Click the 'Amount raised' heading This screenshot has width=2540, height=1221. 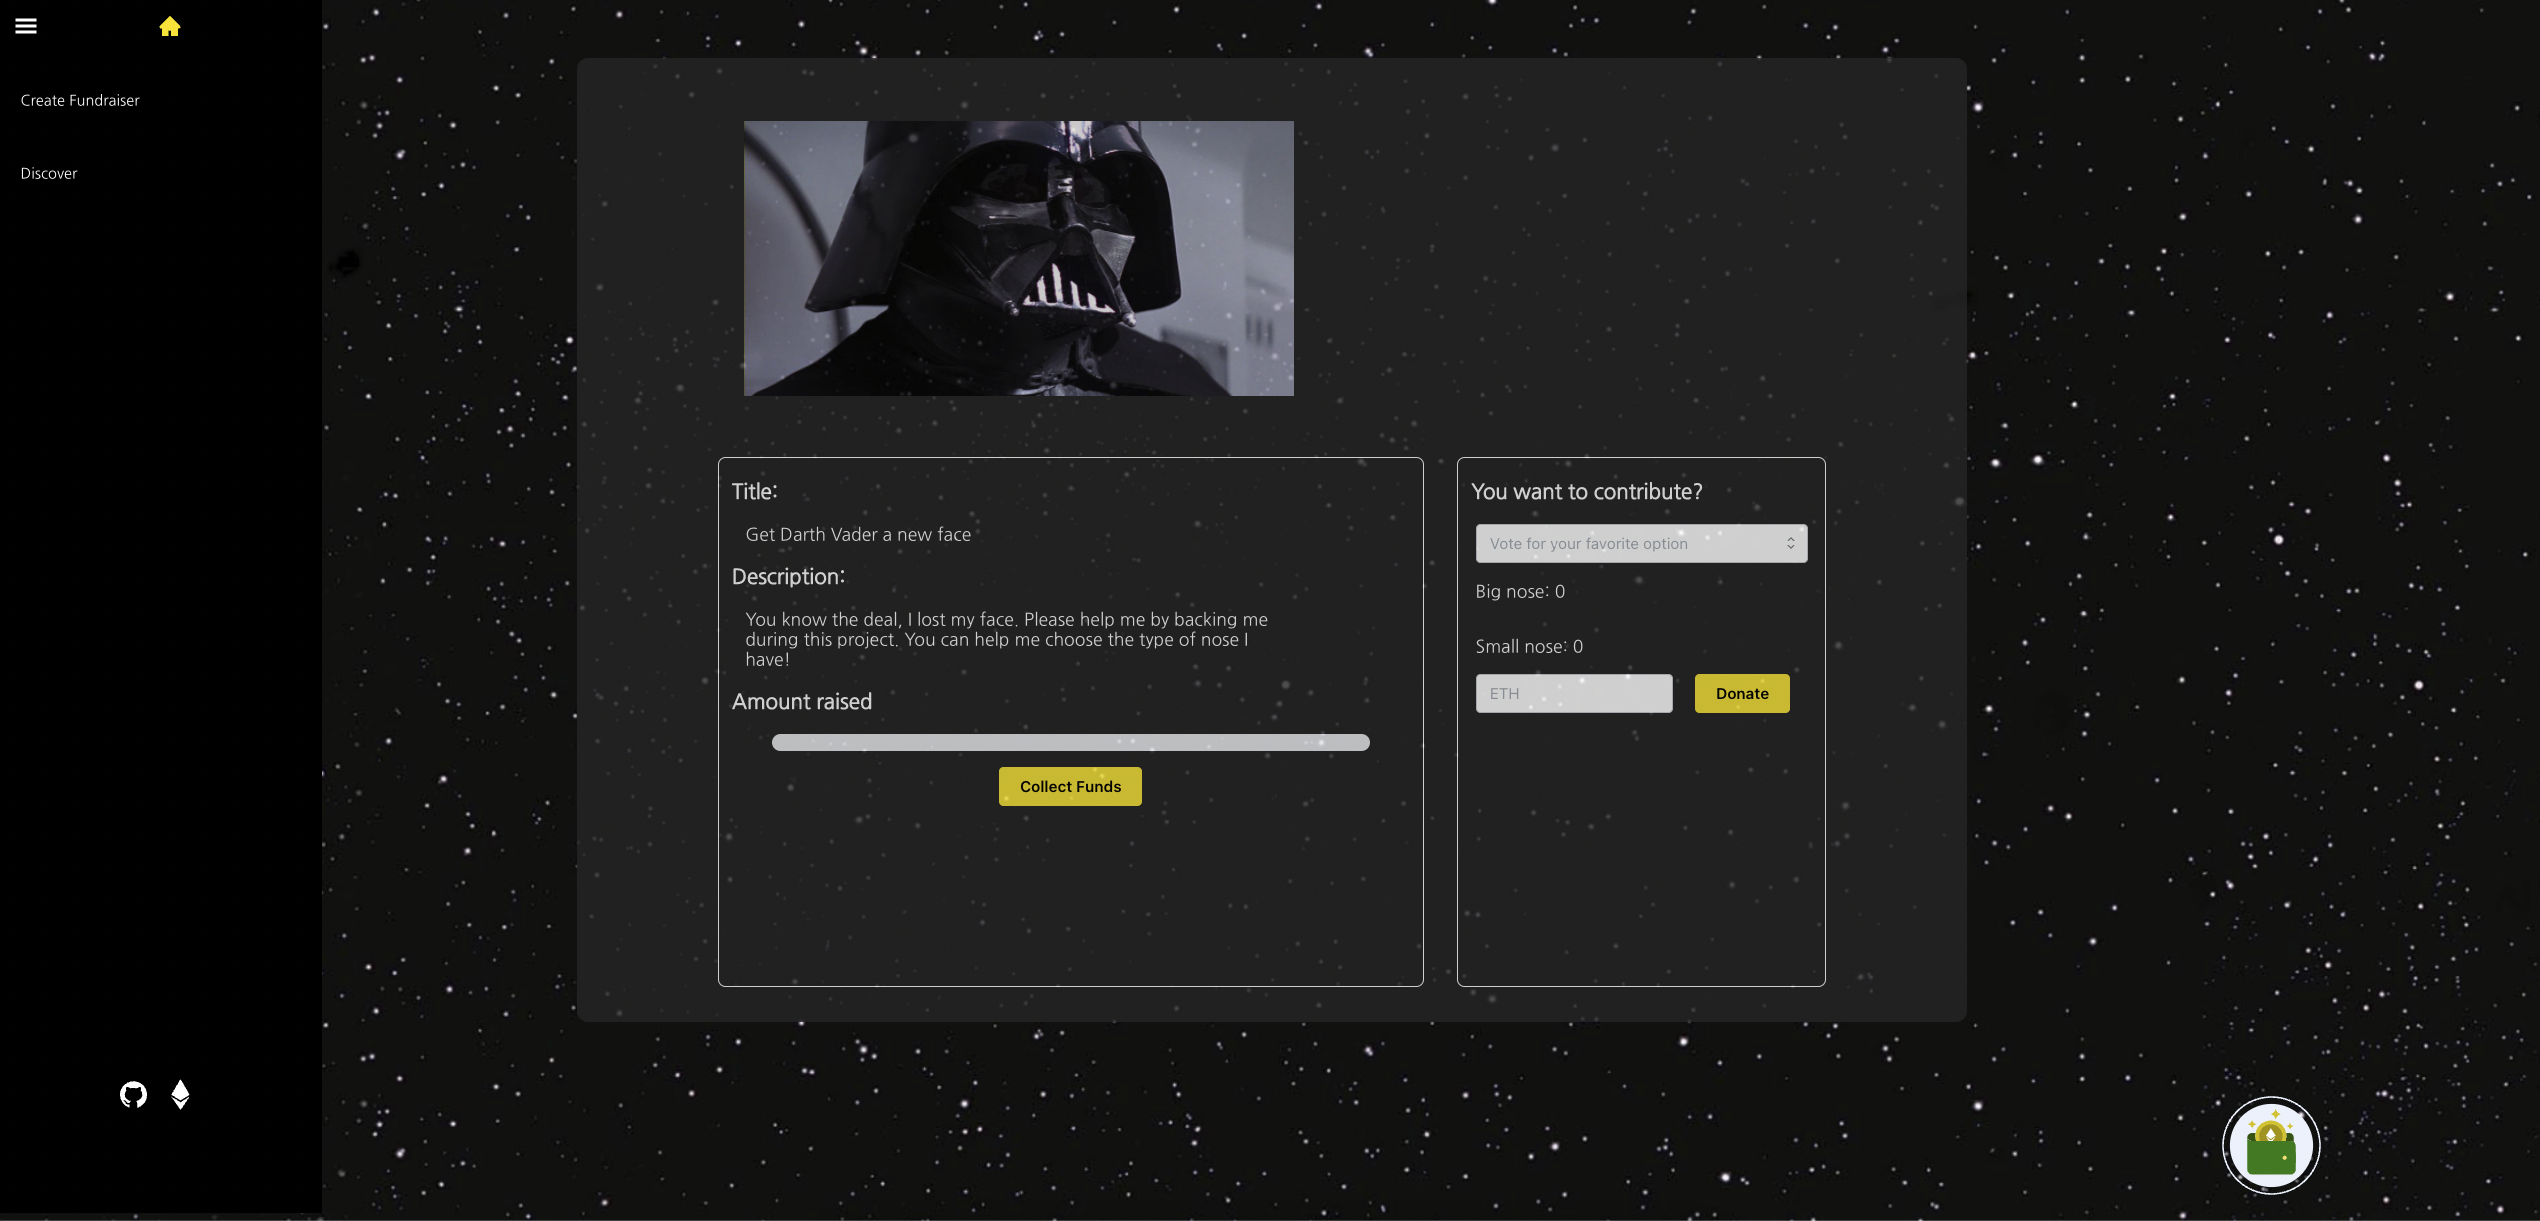click(801, 702)
